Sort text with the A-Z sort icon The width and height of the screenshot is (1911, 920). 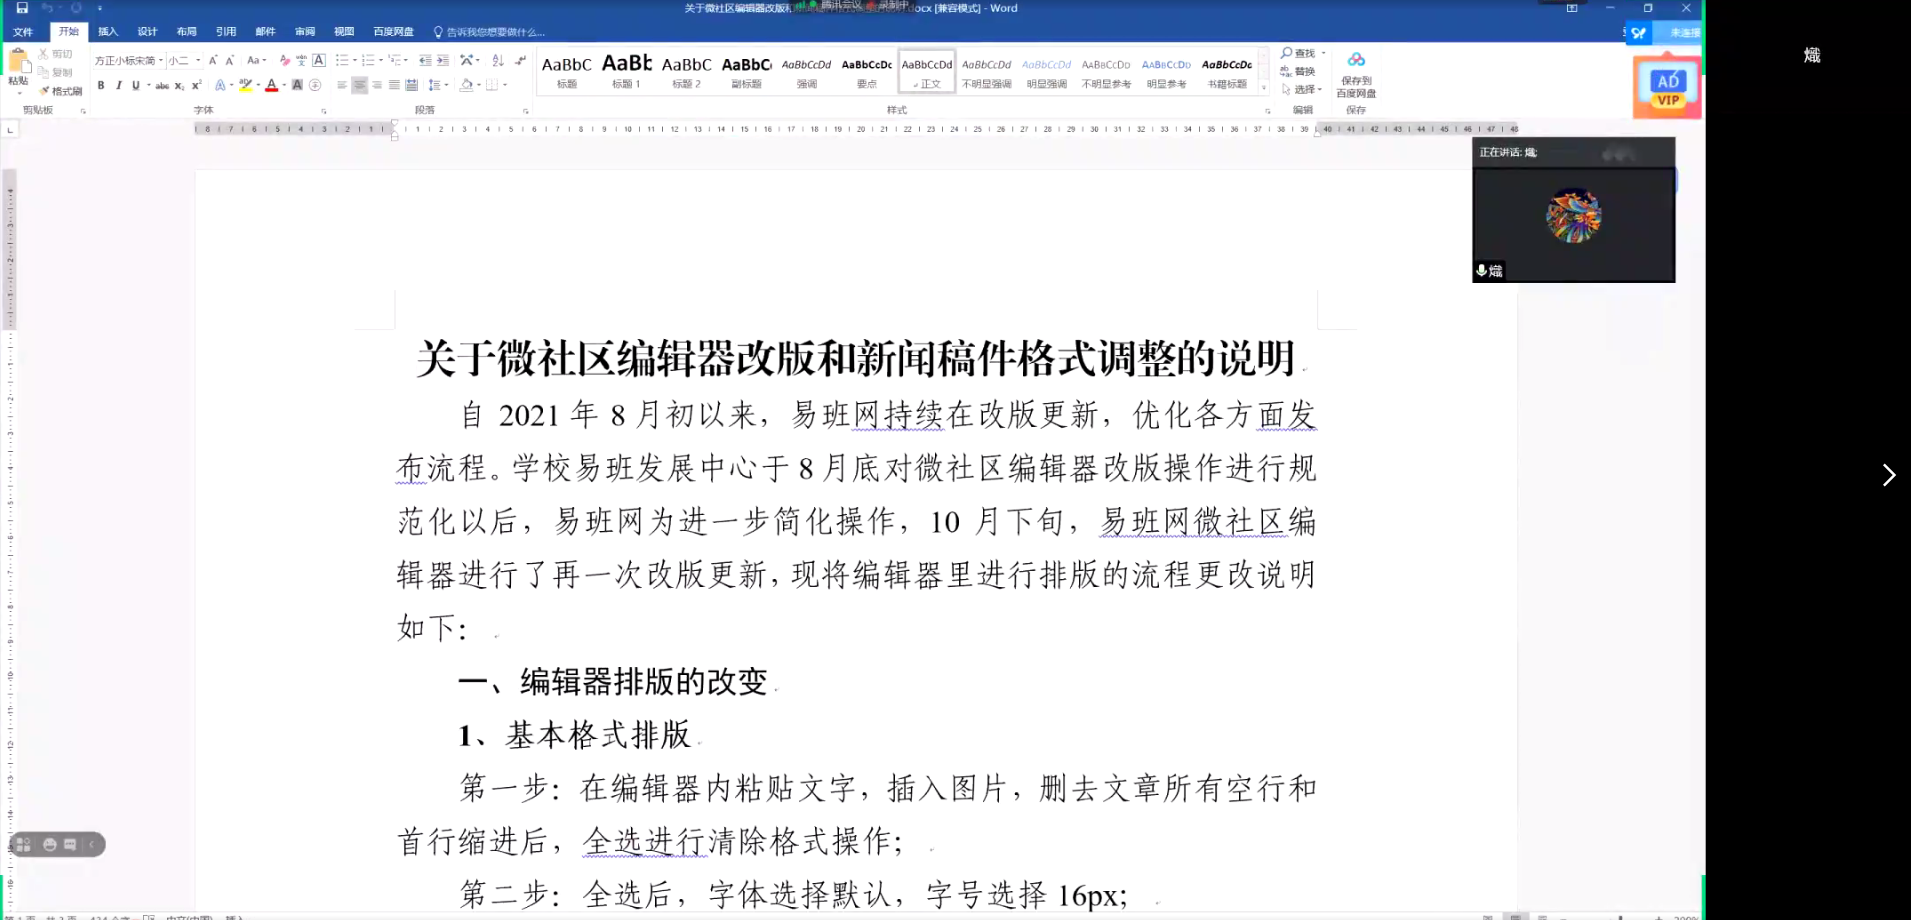click(x=498, y=60)
